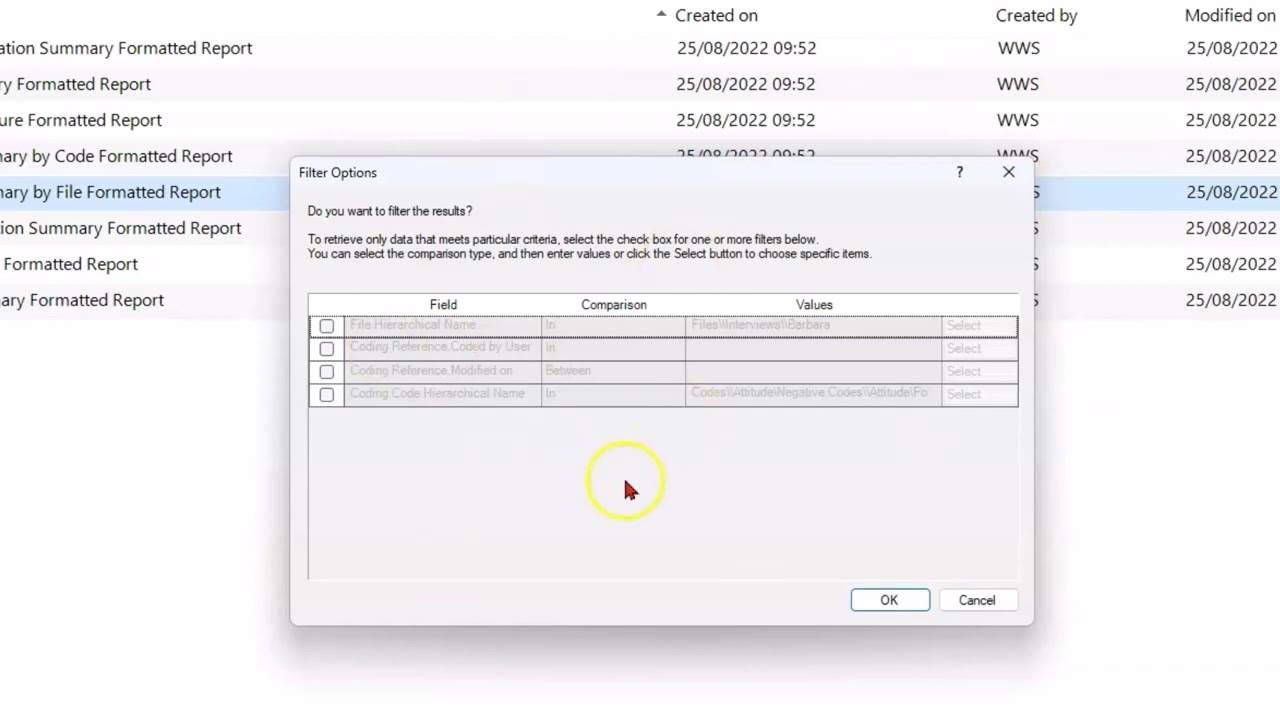Open the comparison dropdown for Coded by User
Screen dimensions: 1280x720
(x=613, y=349)
